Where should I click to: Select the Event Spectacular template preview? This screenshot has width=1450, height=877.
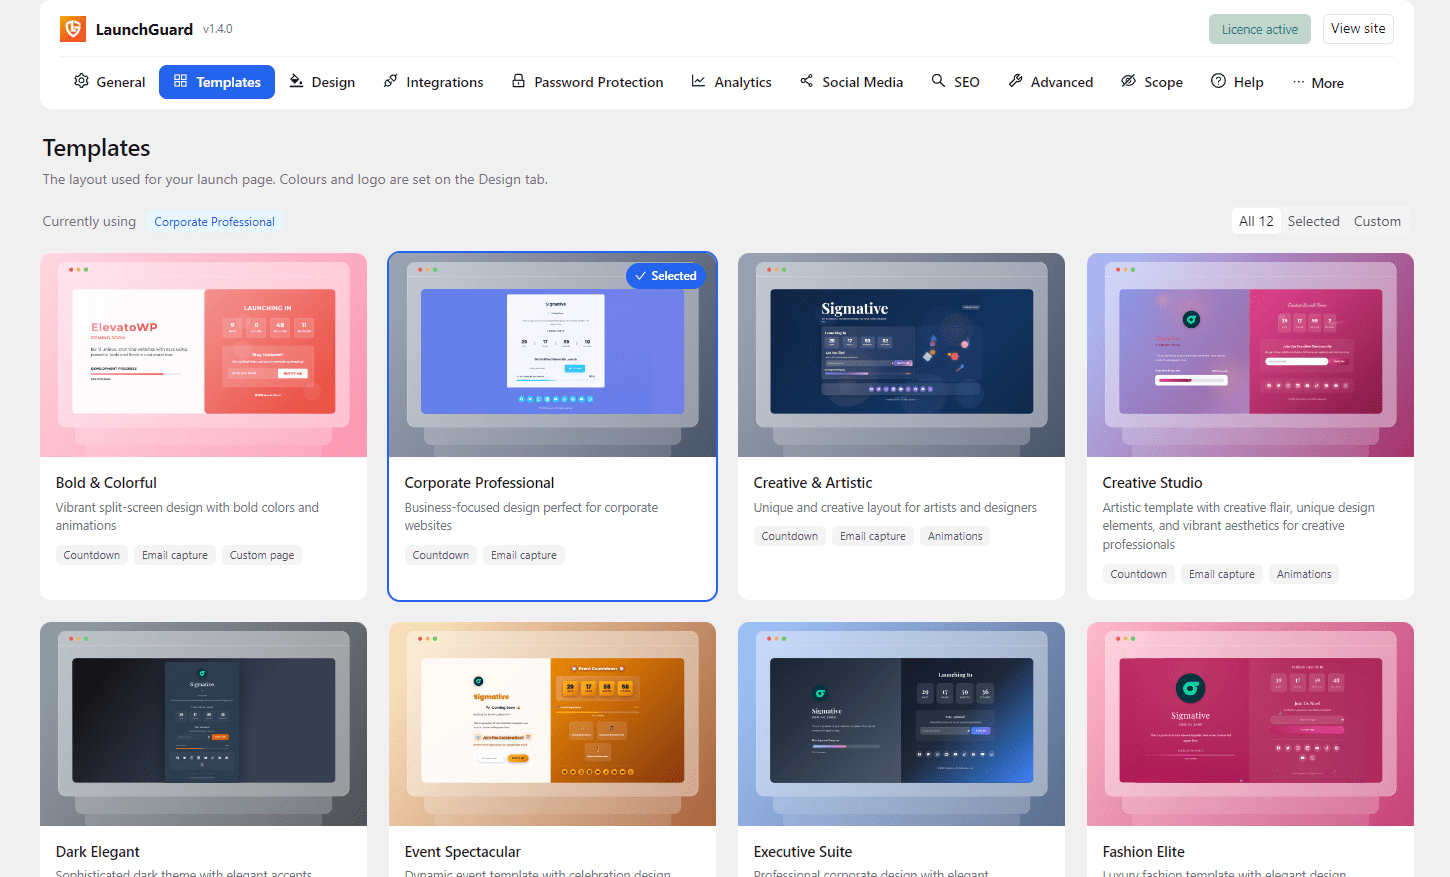pos(552,724)
